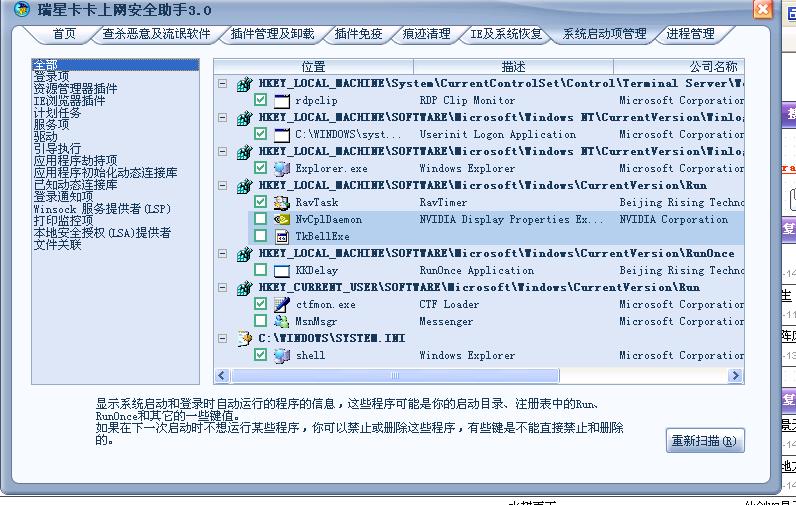Open the 插件管理及卸载 tab
Image resolution: width=796 pixels, height=505 pixels.
pos(273,34)
